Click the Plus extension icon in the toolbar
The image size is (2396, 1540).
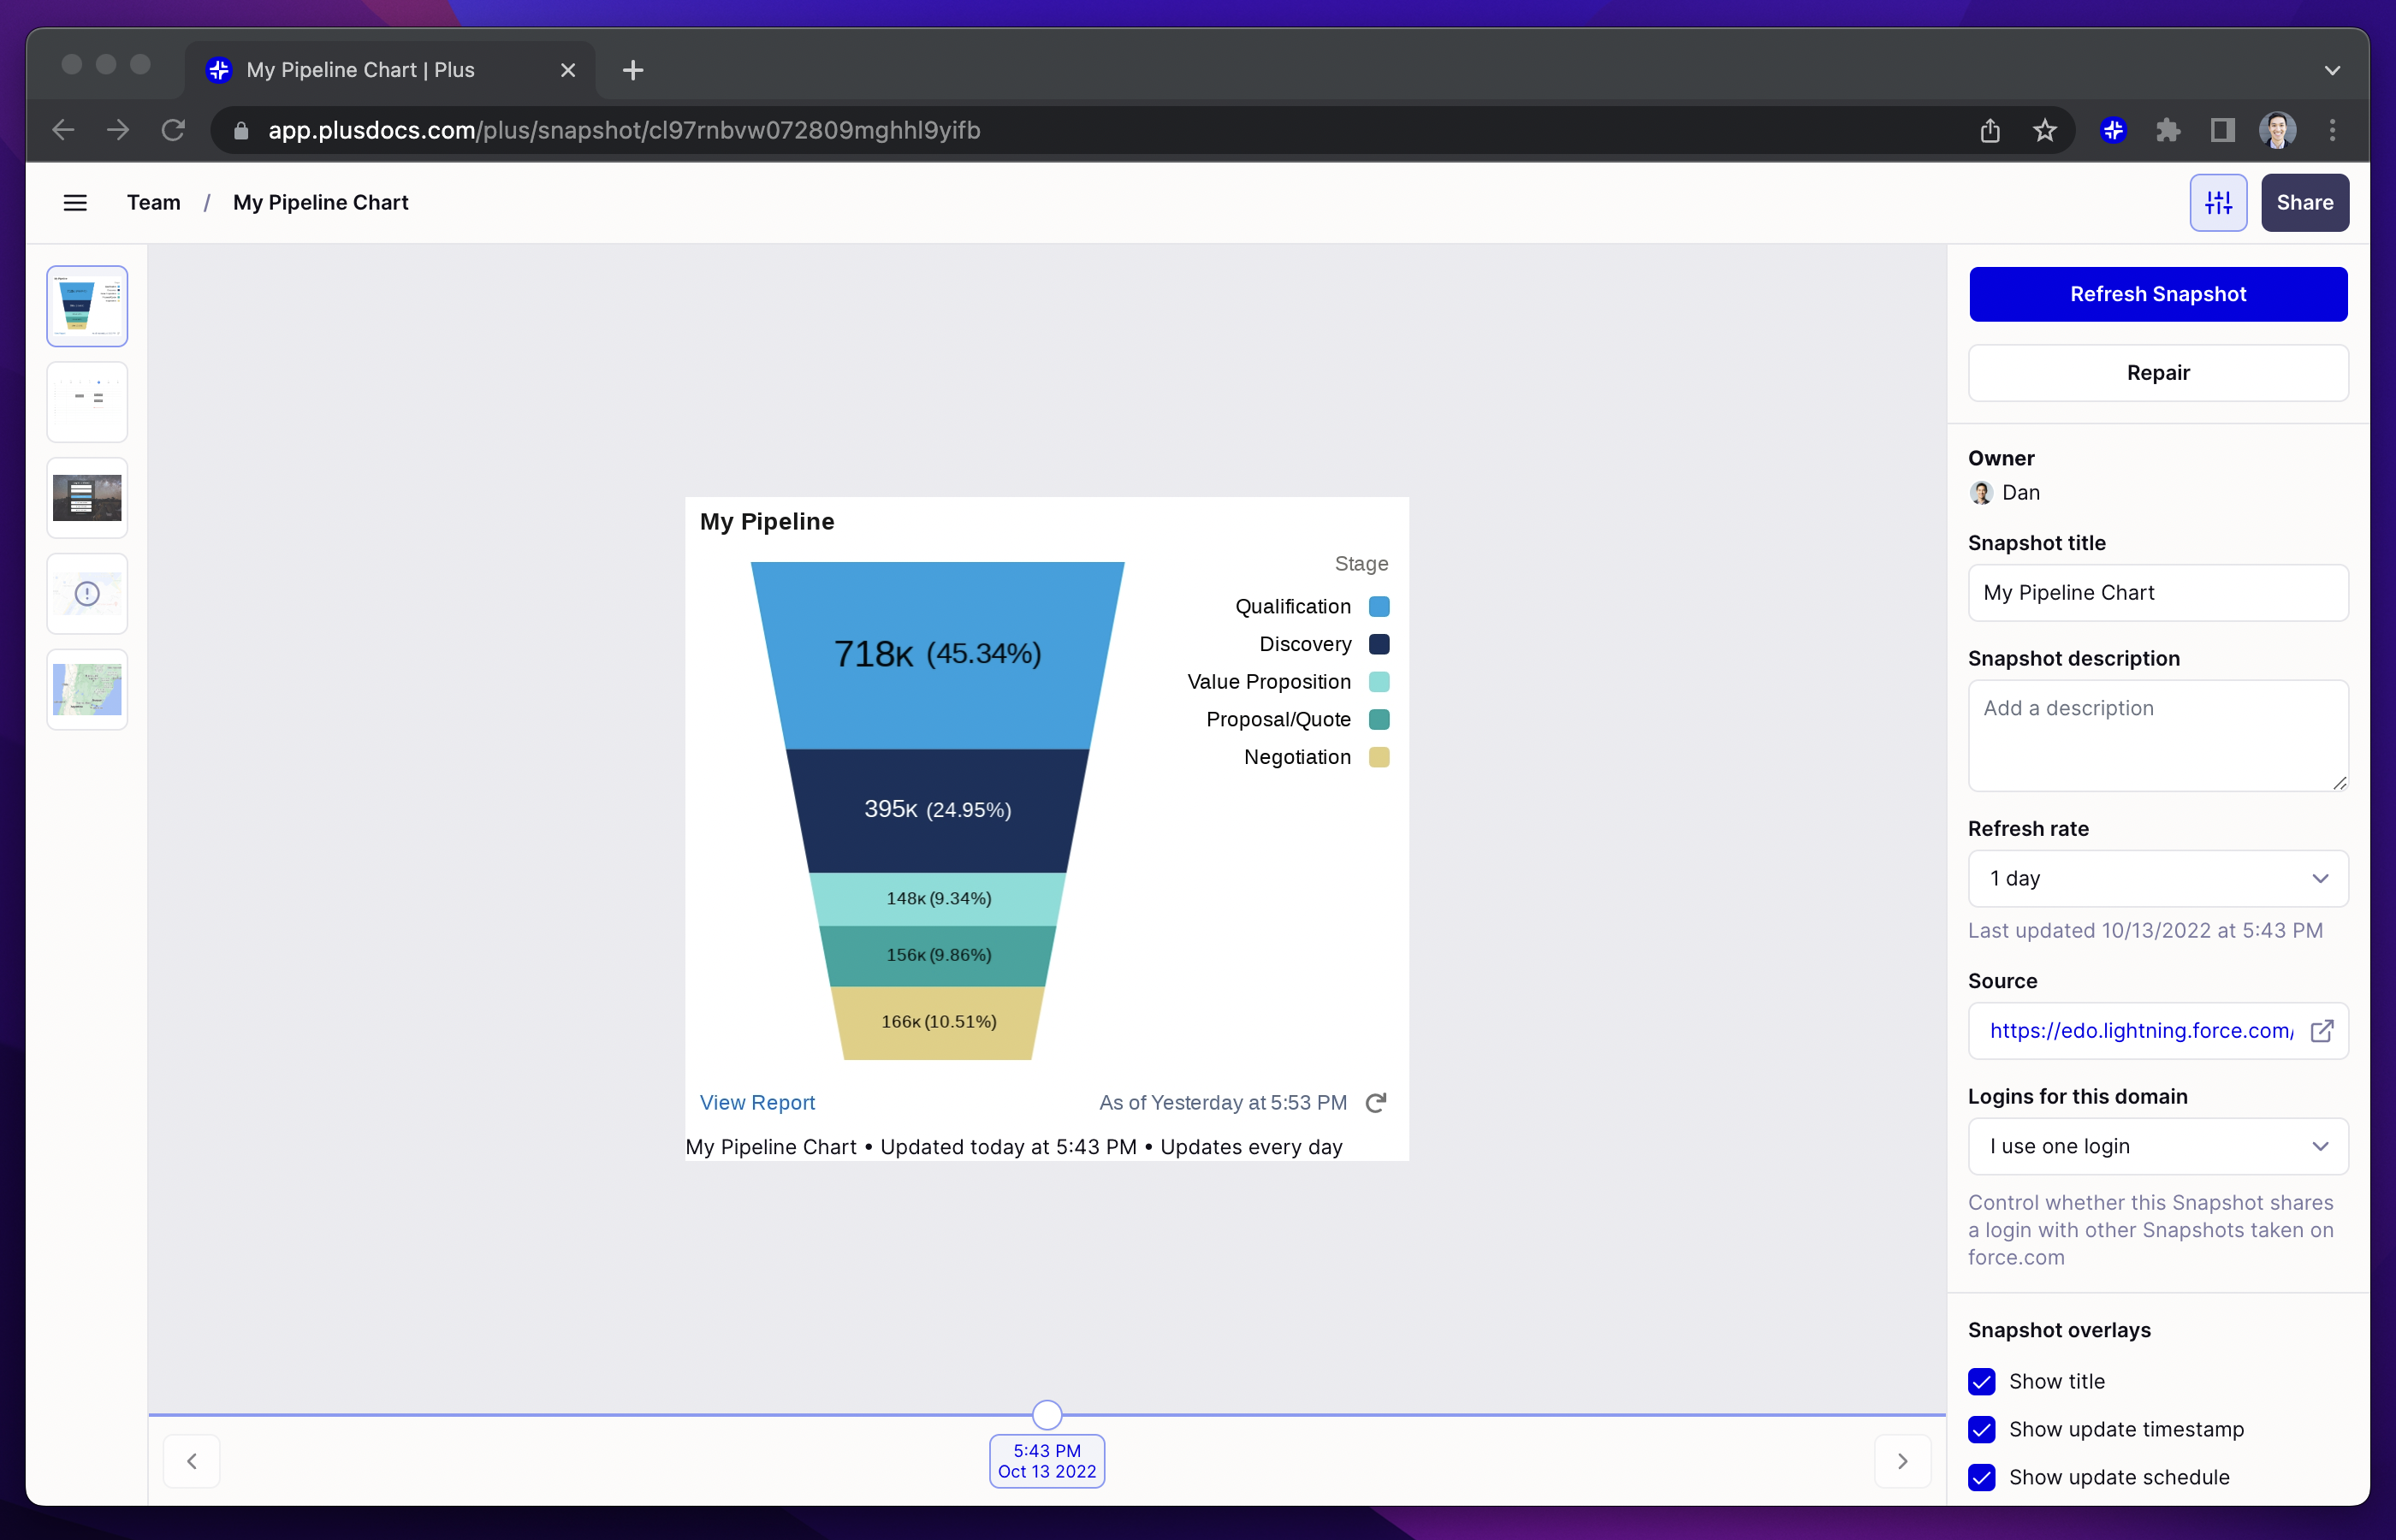[2113, 130]
